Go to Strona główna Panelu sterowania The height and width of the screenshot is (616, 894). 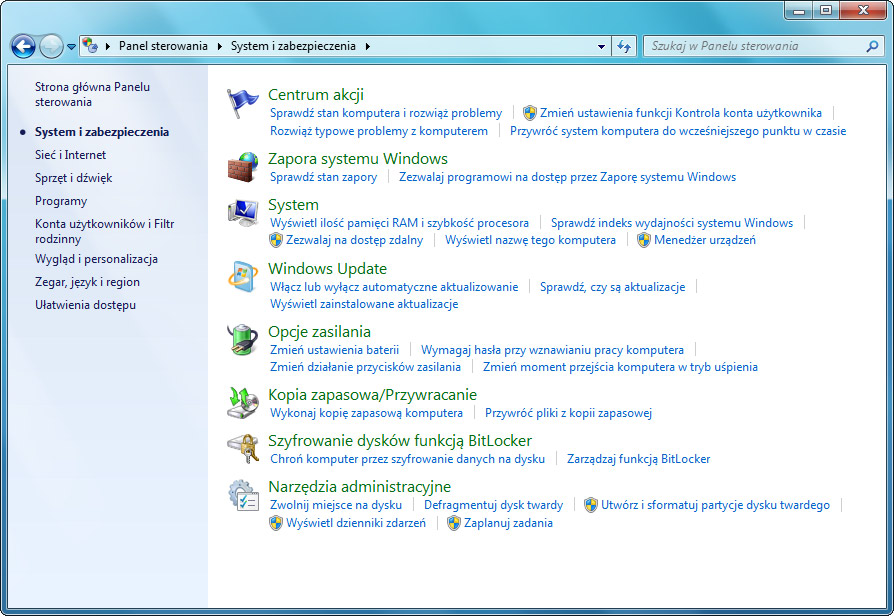point(92,94)
